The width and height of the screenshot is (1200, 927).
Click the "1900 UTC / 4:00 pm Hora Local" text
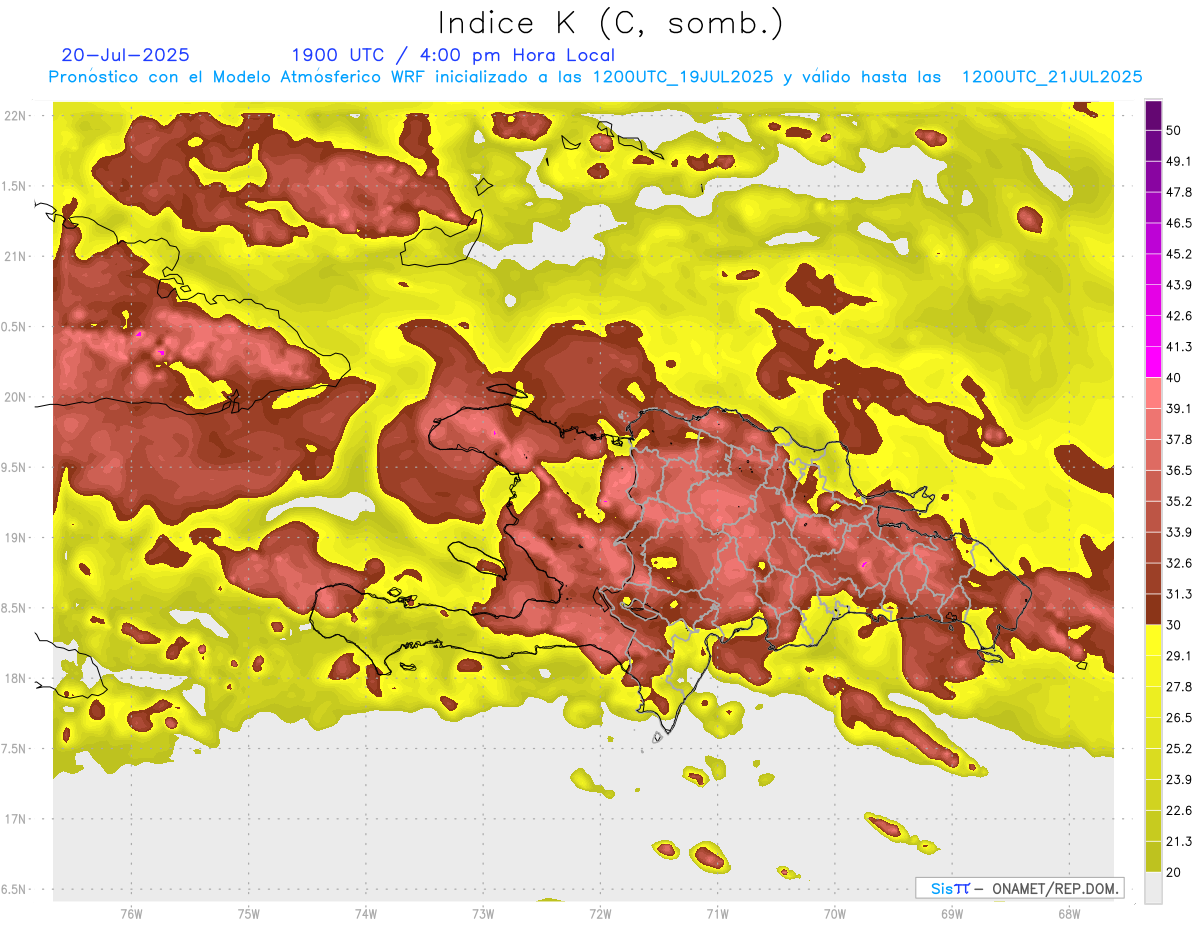click(453, 55)
